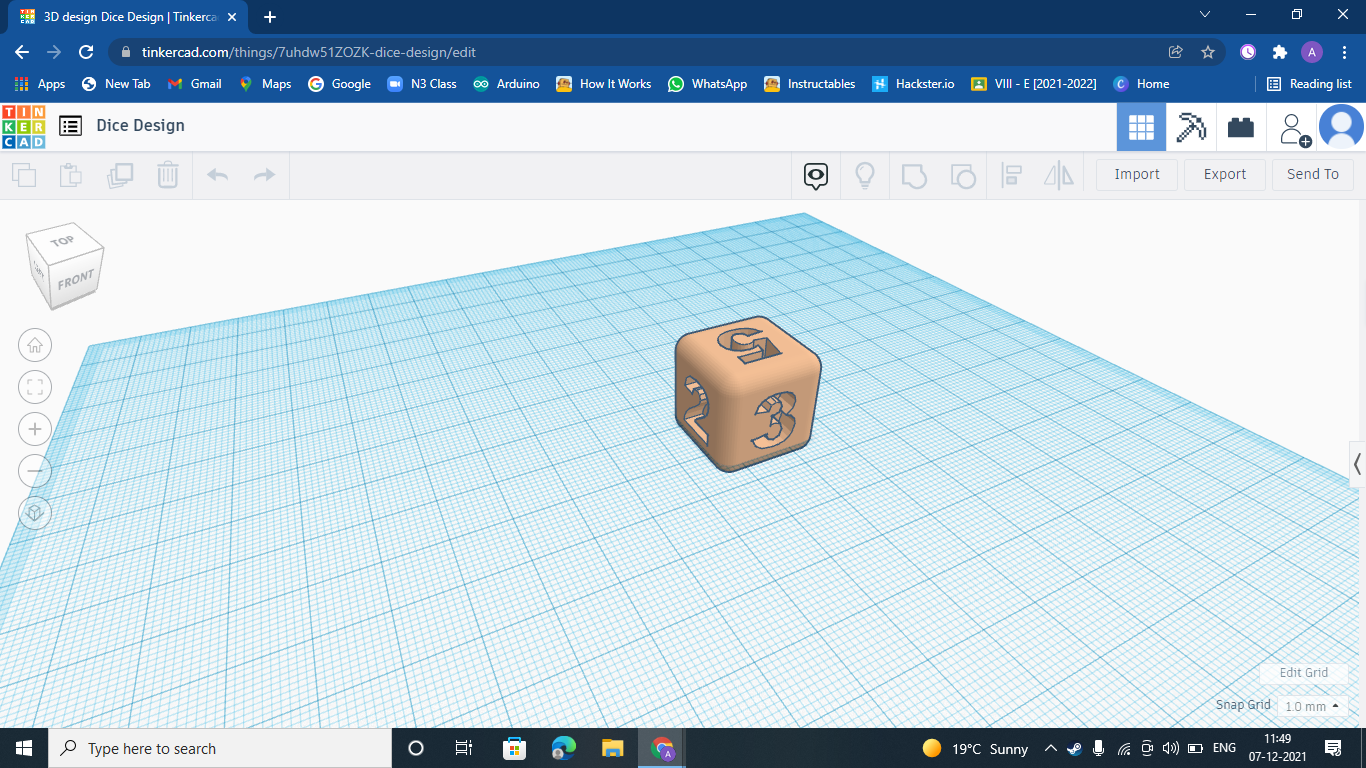Switch to 3D design grid view
The width and height of the screenshot is (1366, 768).
coord(1141,127)
